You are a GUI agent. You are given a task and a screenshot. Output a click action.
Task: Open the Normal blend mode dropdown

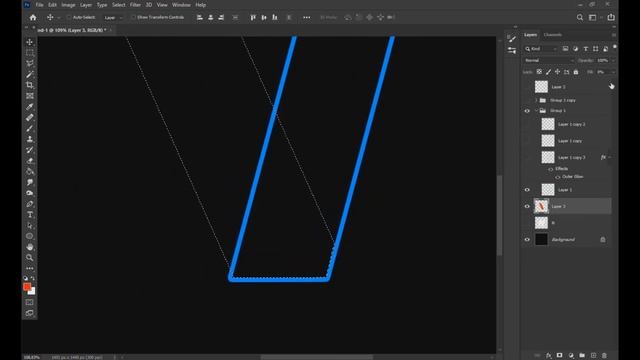[x=549, y=60]
